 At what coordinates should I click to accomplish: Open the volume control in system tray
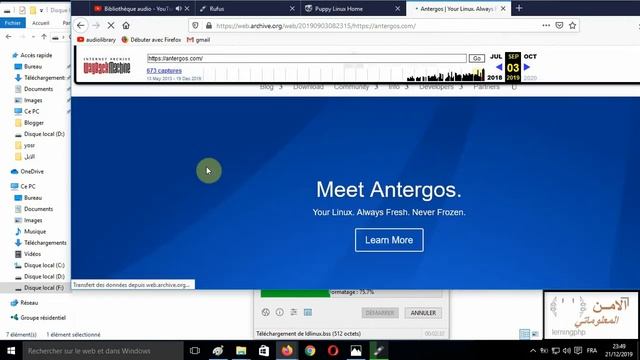pyautogui.click(x=567, y=351)
